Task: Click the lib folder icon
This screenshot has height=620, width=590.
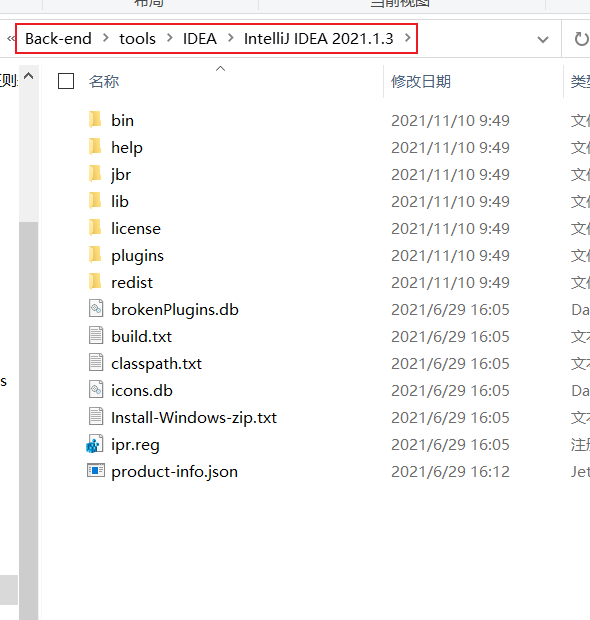Action: [95, 201]
